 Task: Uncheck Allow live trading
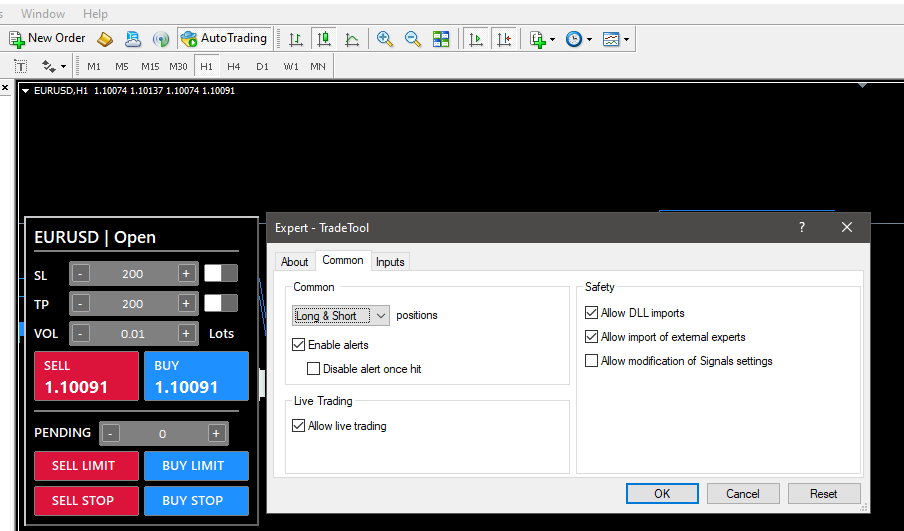pyautogui.click(x=298, y=425)
